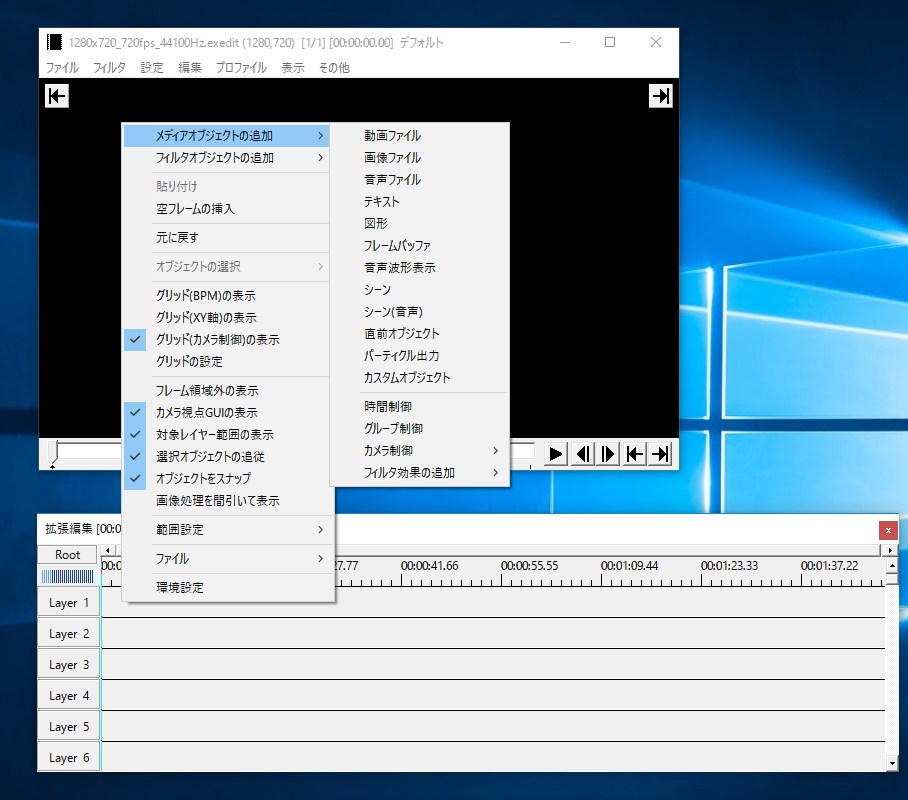Go to first frame in bottom playback bar
Image resolution: width=908 pixels, height=800 pixels.
[635, 454]
